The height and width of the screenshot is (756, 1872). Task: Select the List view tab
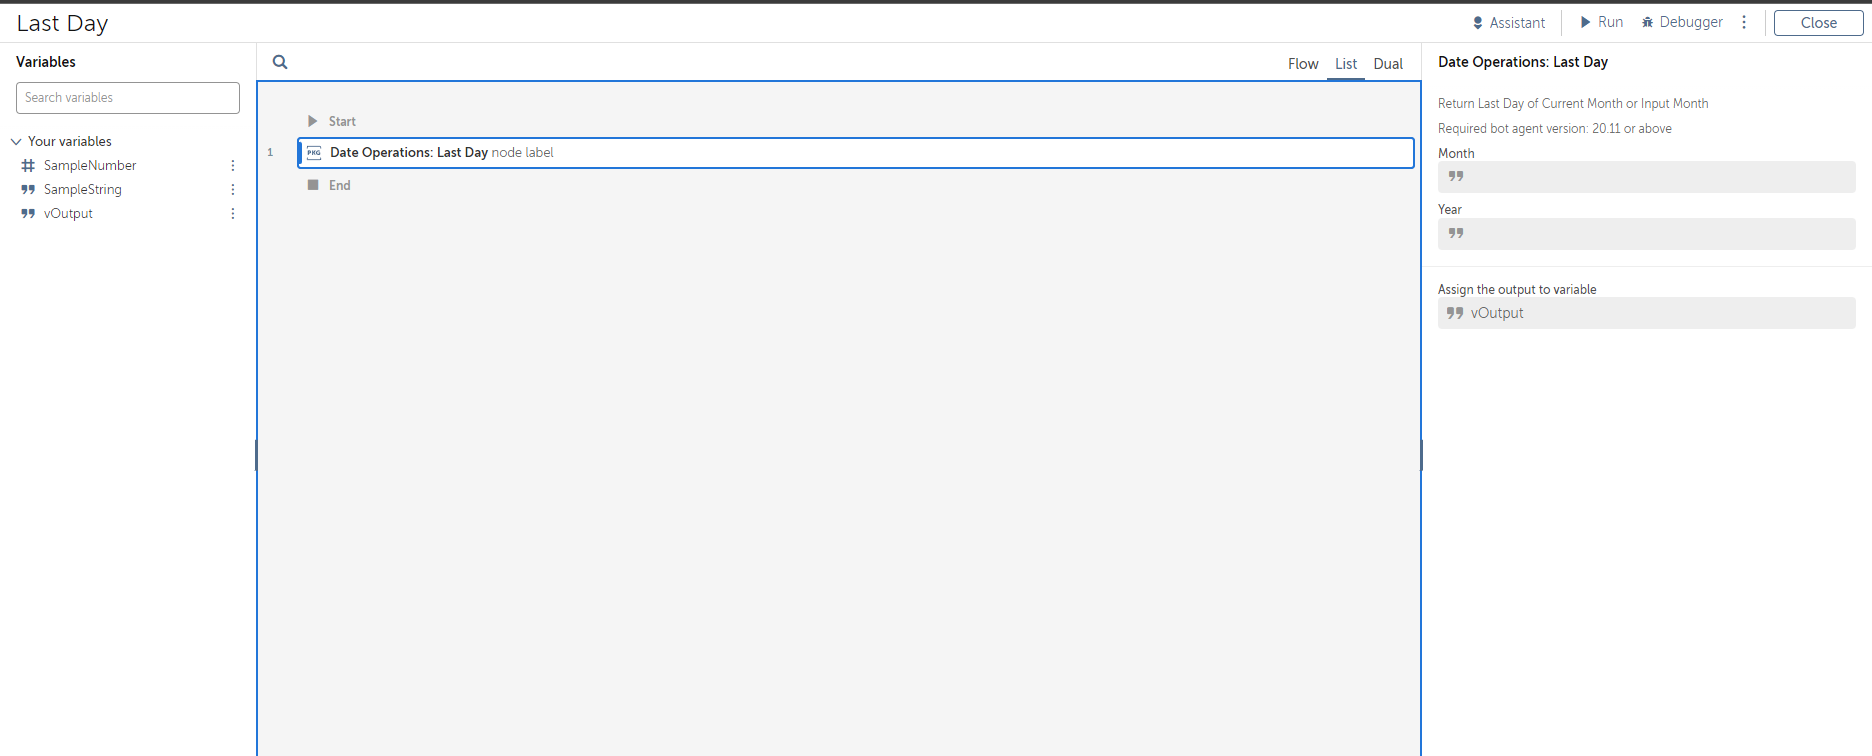(x=1346, y=64)
